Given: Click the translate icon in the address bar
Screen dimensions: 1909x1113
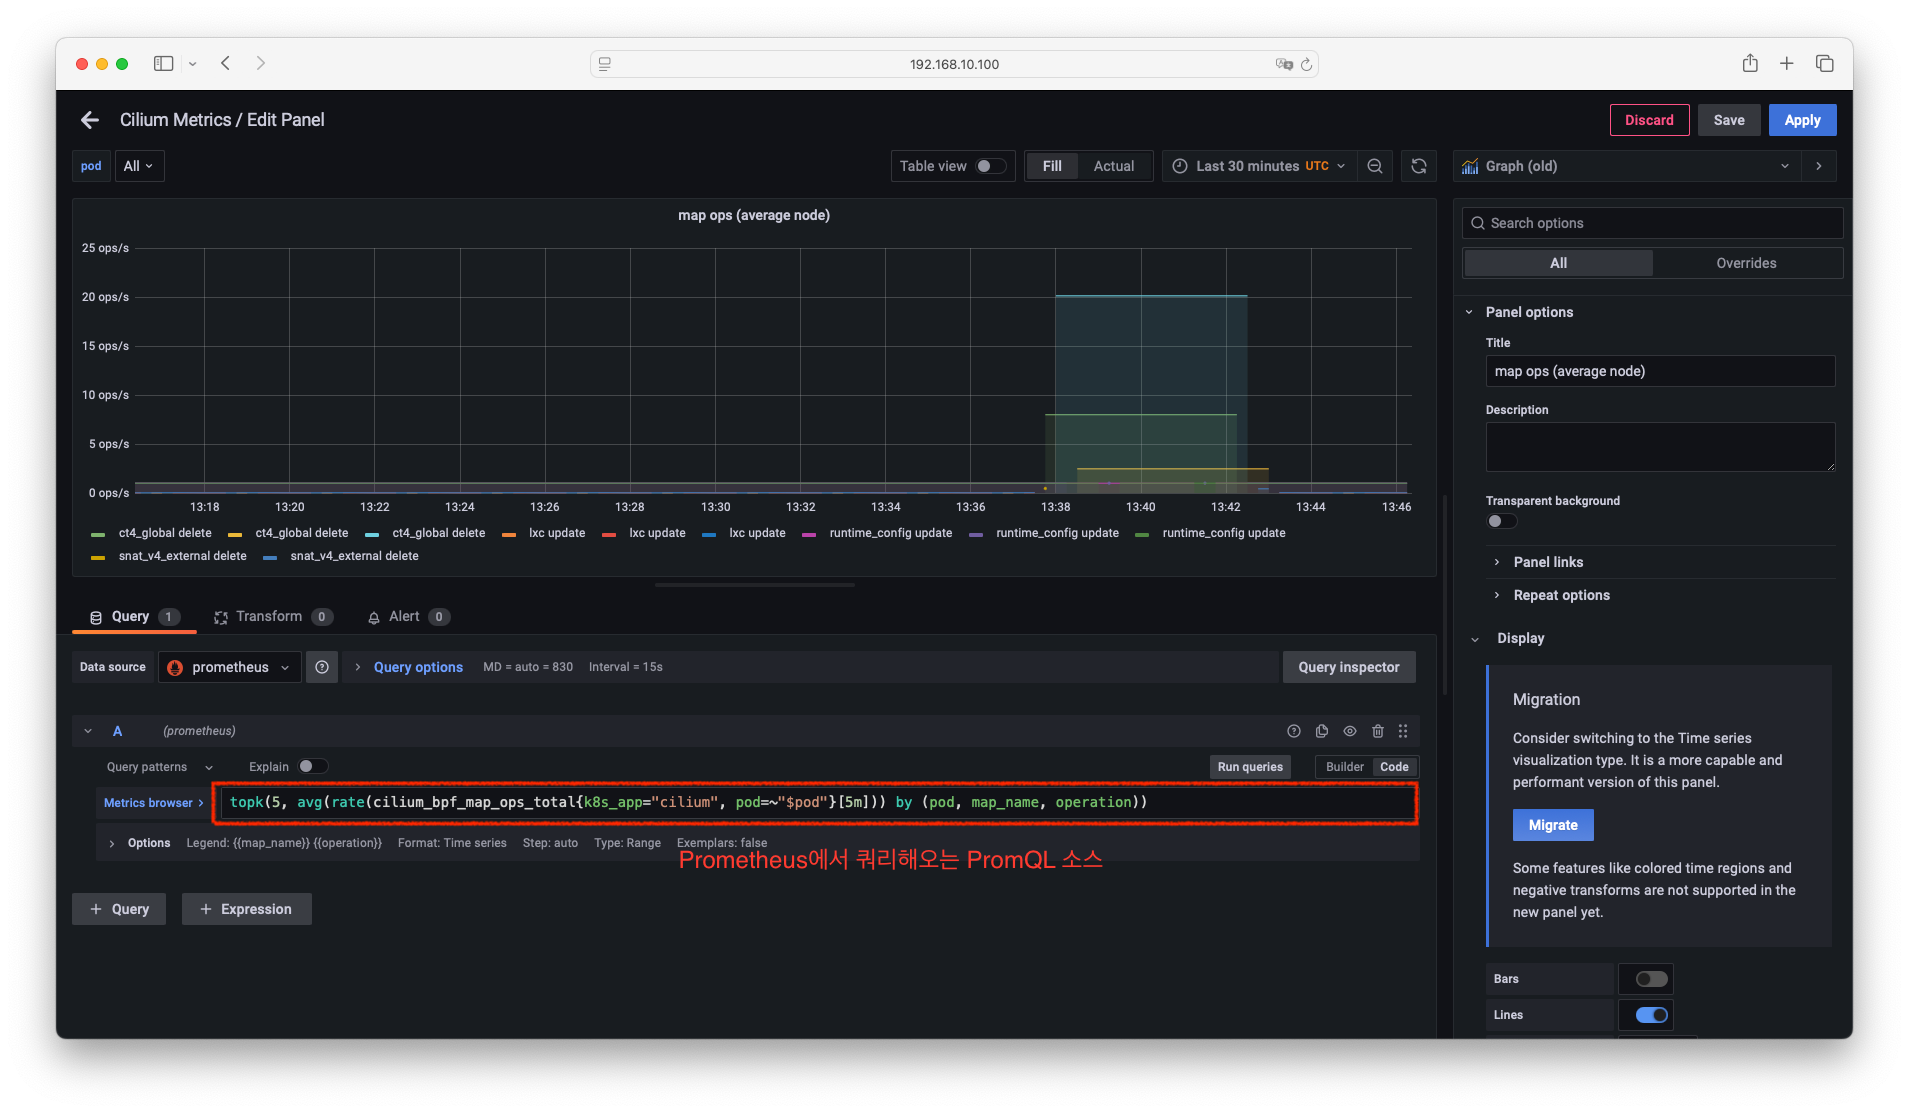Looking at the screenshot, I should pos(1284,64).
